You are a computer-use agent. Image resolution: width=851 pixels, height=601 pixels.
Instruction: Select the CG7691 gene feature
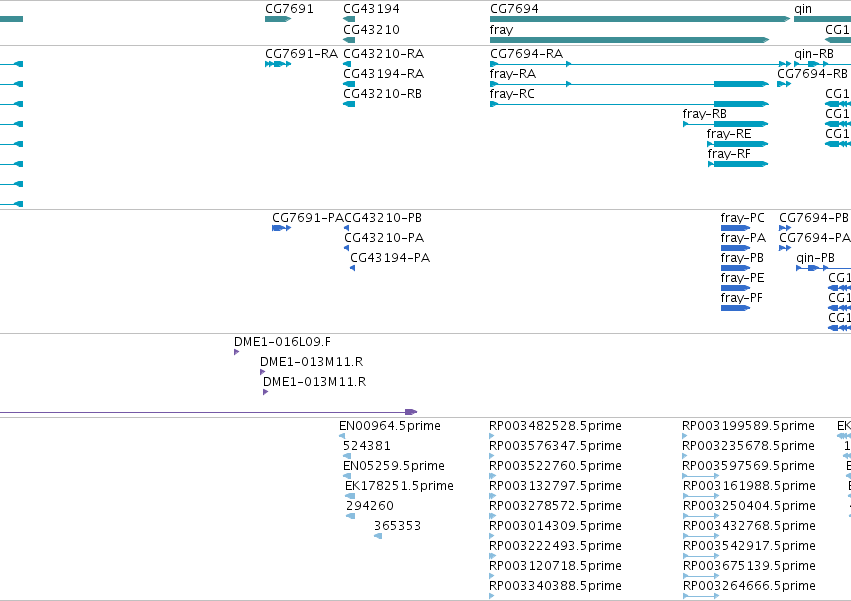coord(278,19)
